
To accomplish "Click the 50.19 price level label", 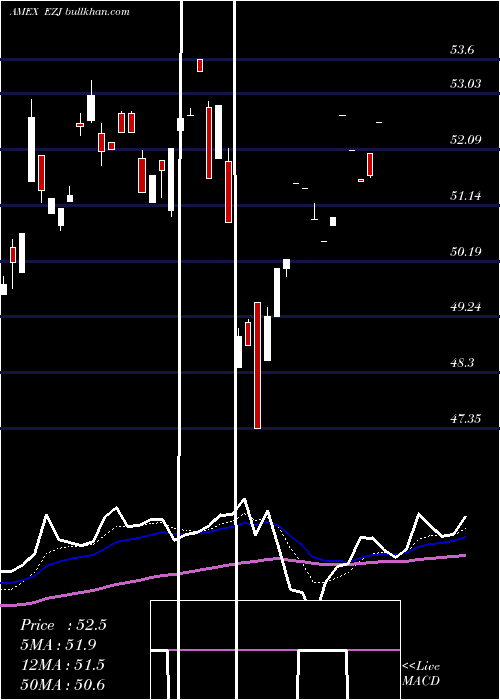I will [466, 252].
